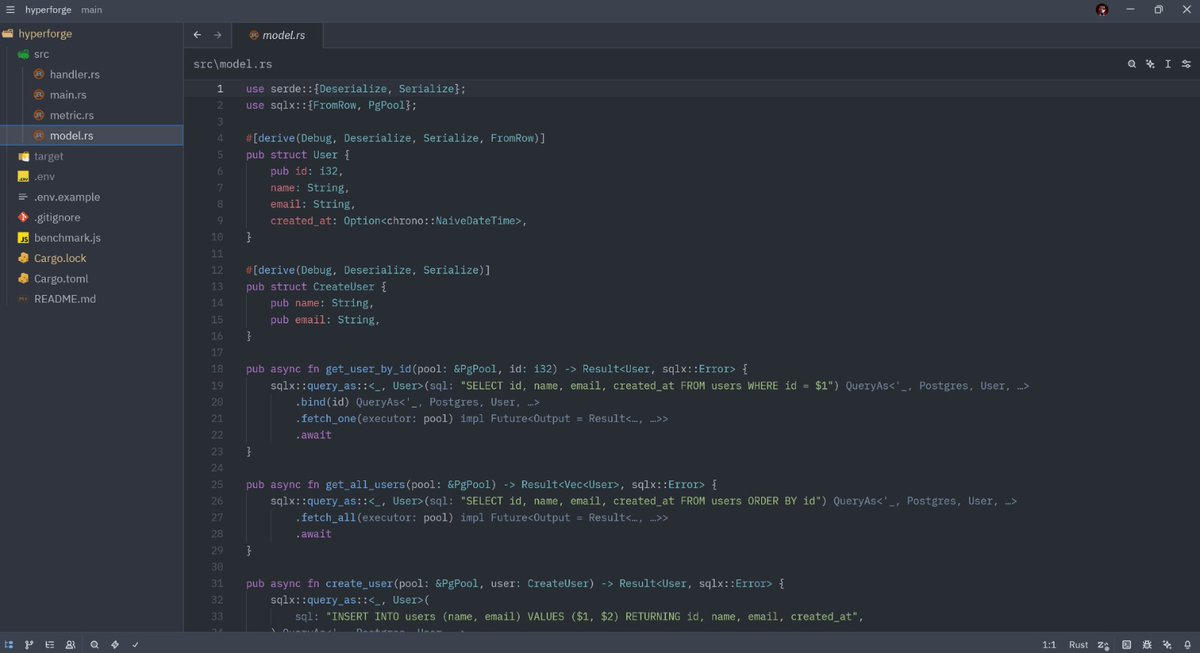Open the collaboration panel icon
This screenshot has height=653, width=1200.
coord(70,645)
